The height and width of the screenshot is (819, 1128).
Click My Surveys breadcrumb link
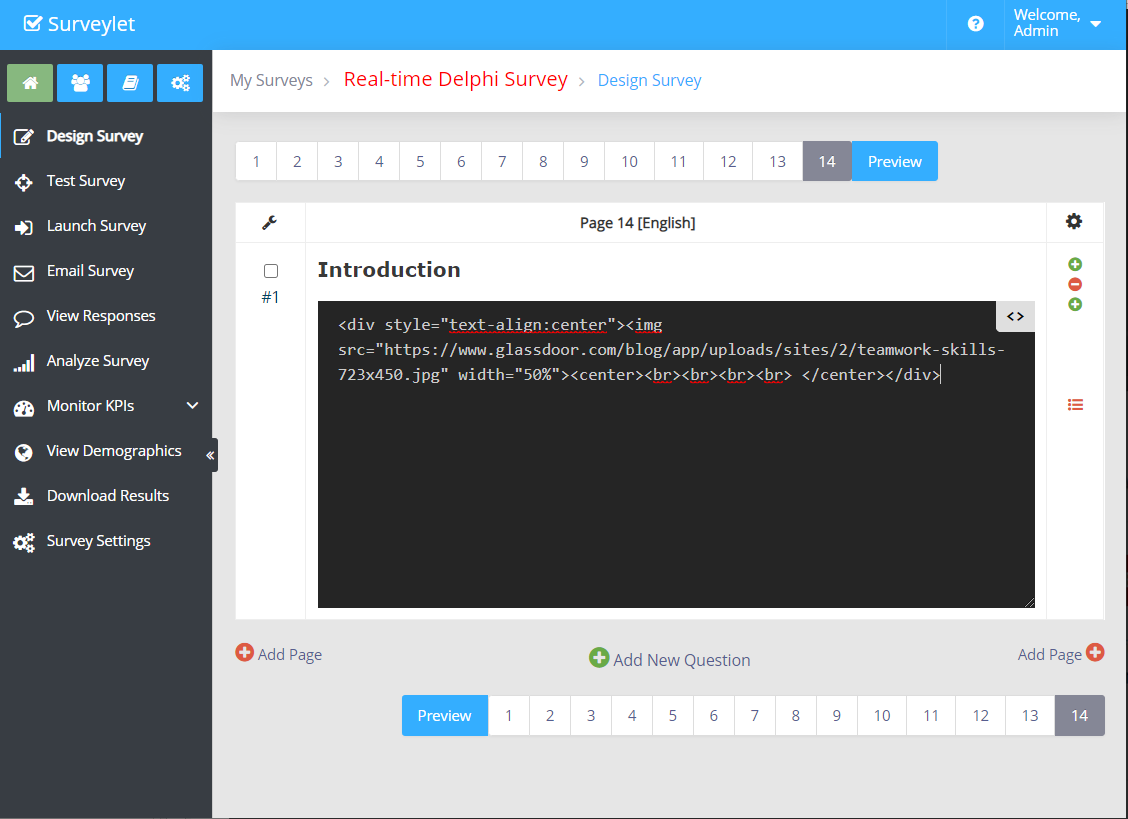pos(271,80)
